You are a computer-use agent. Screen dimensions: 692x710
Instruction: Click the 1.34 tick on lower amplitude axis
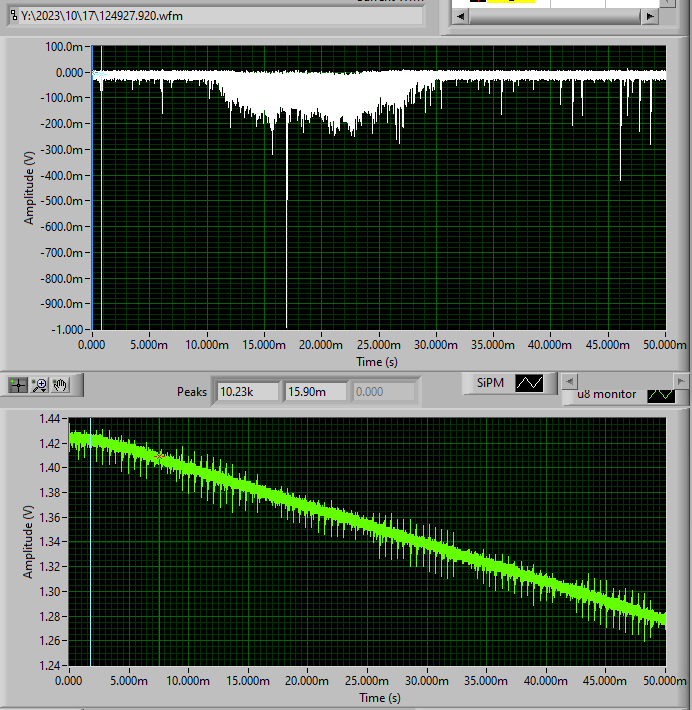tap(49, 542)
